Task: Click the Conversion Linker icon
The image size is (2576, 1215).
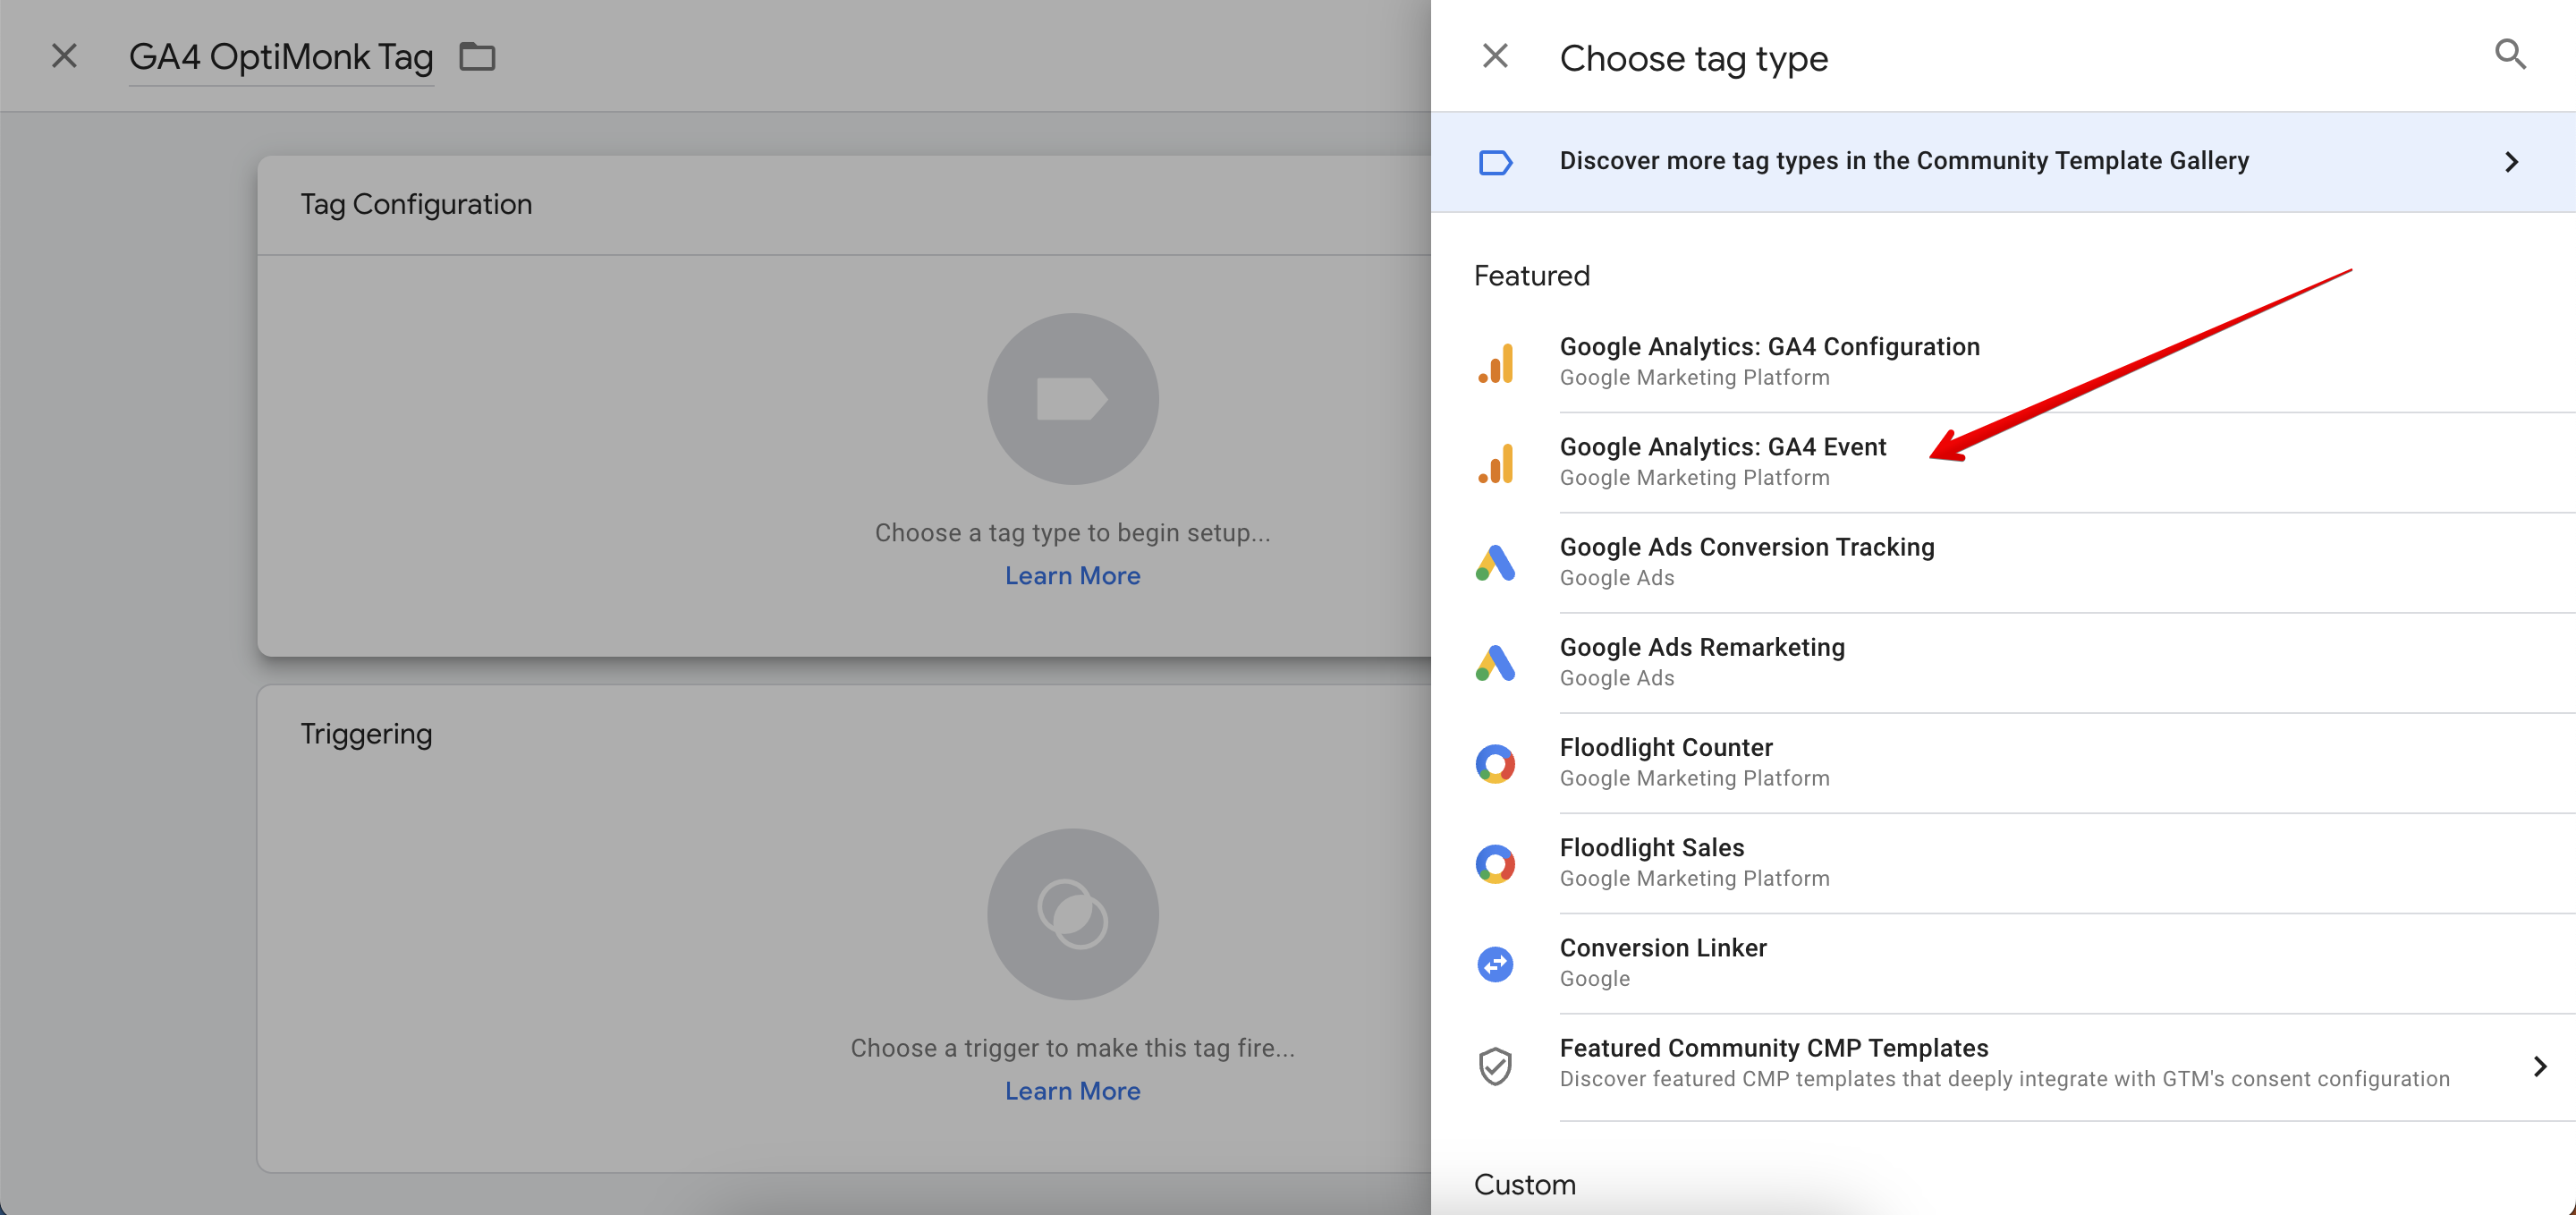Action: [x=1495, y=964]
